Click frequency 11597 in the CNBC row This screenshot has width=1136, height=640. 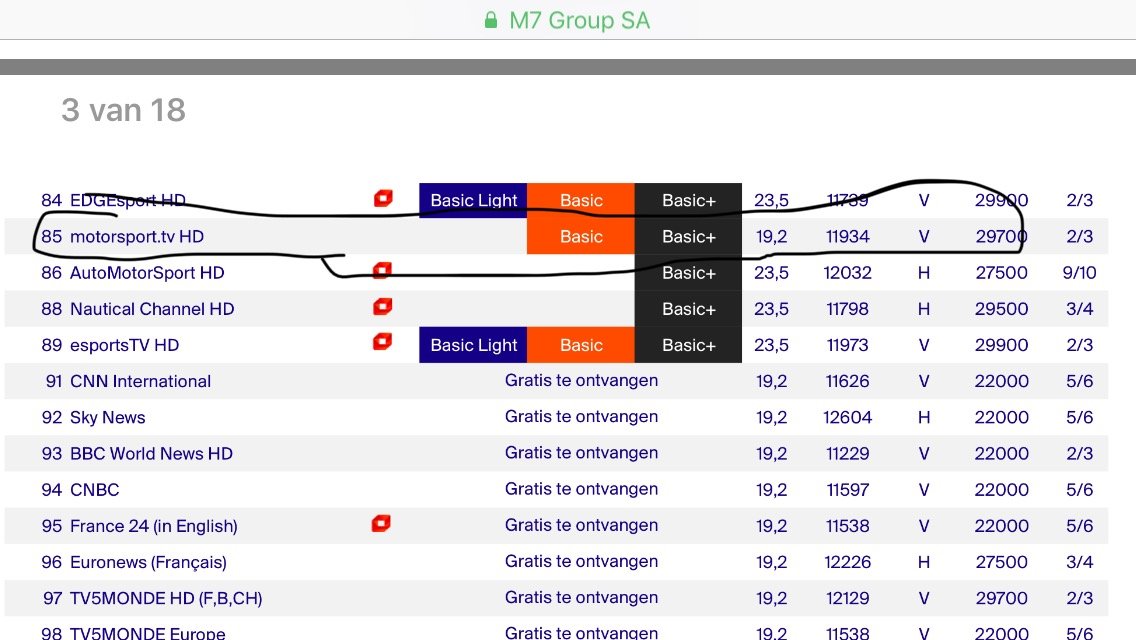click(x=848, y=490)
